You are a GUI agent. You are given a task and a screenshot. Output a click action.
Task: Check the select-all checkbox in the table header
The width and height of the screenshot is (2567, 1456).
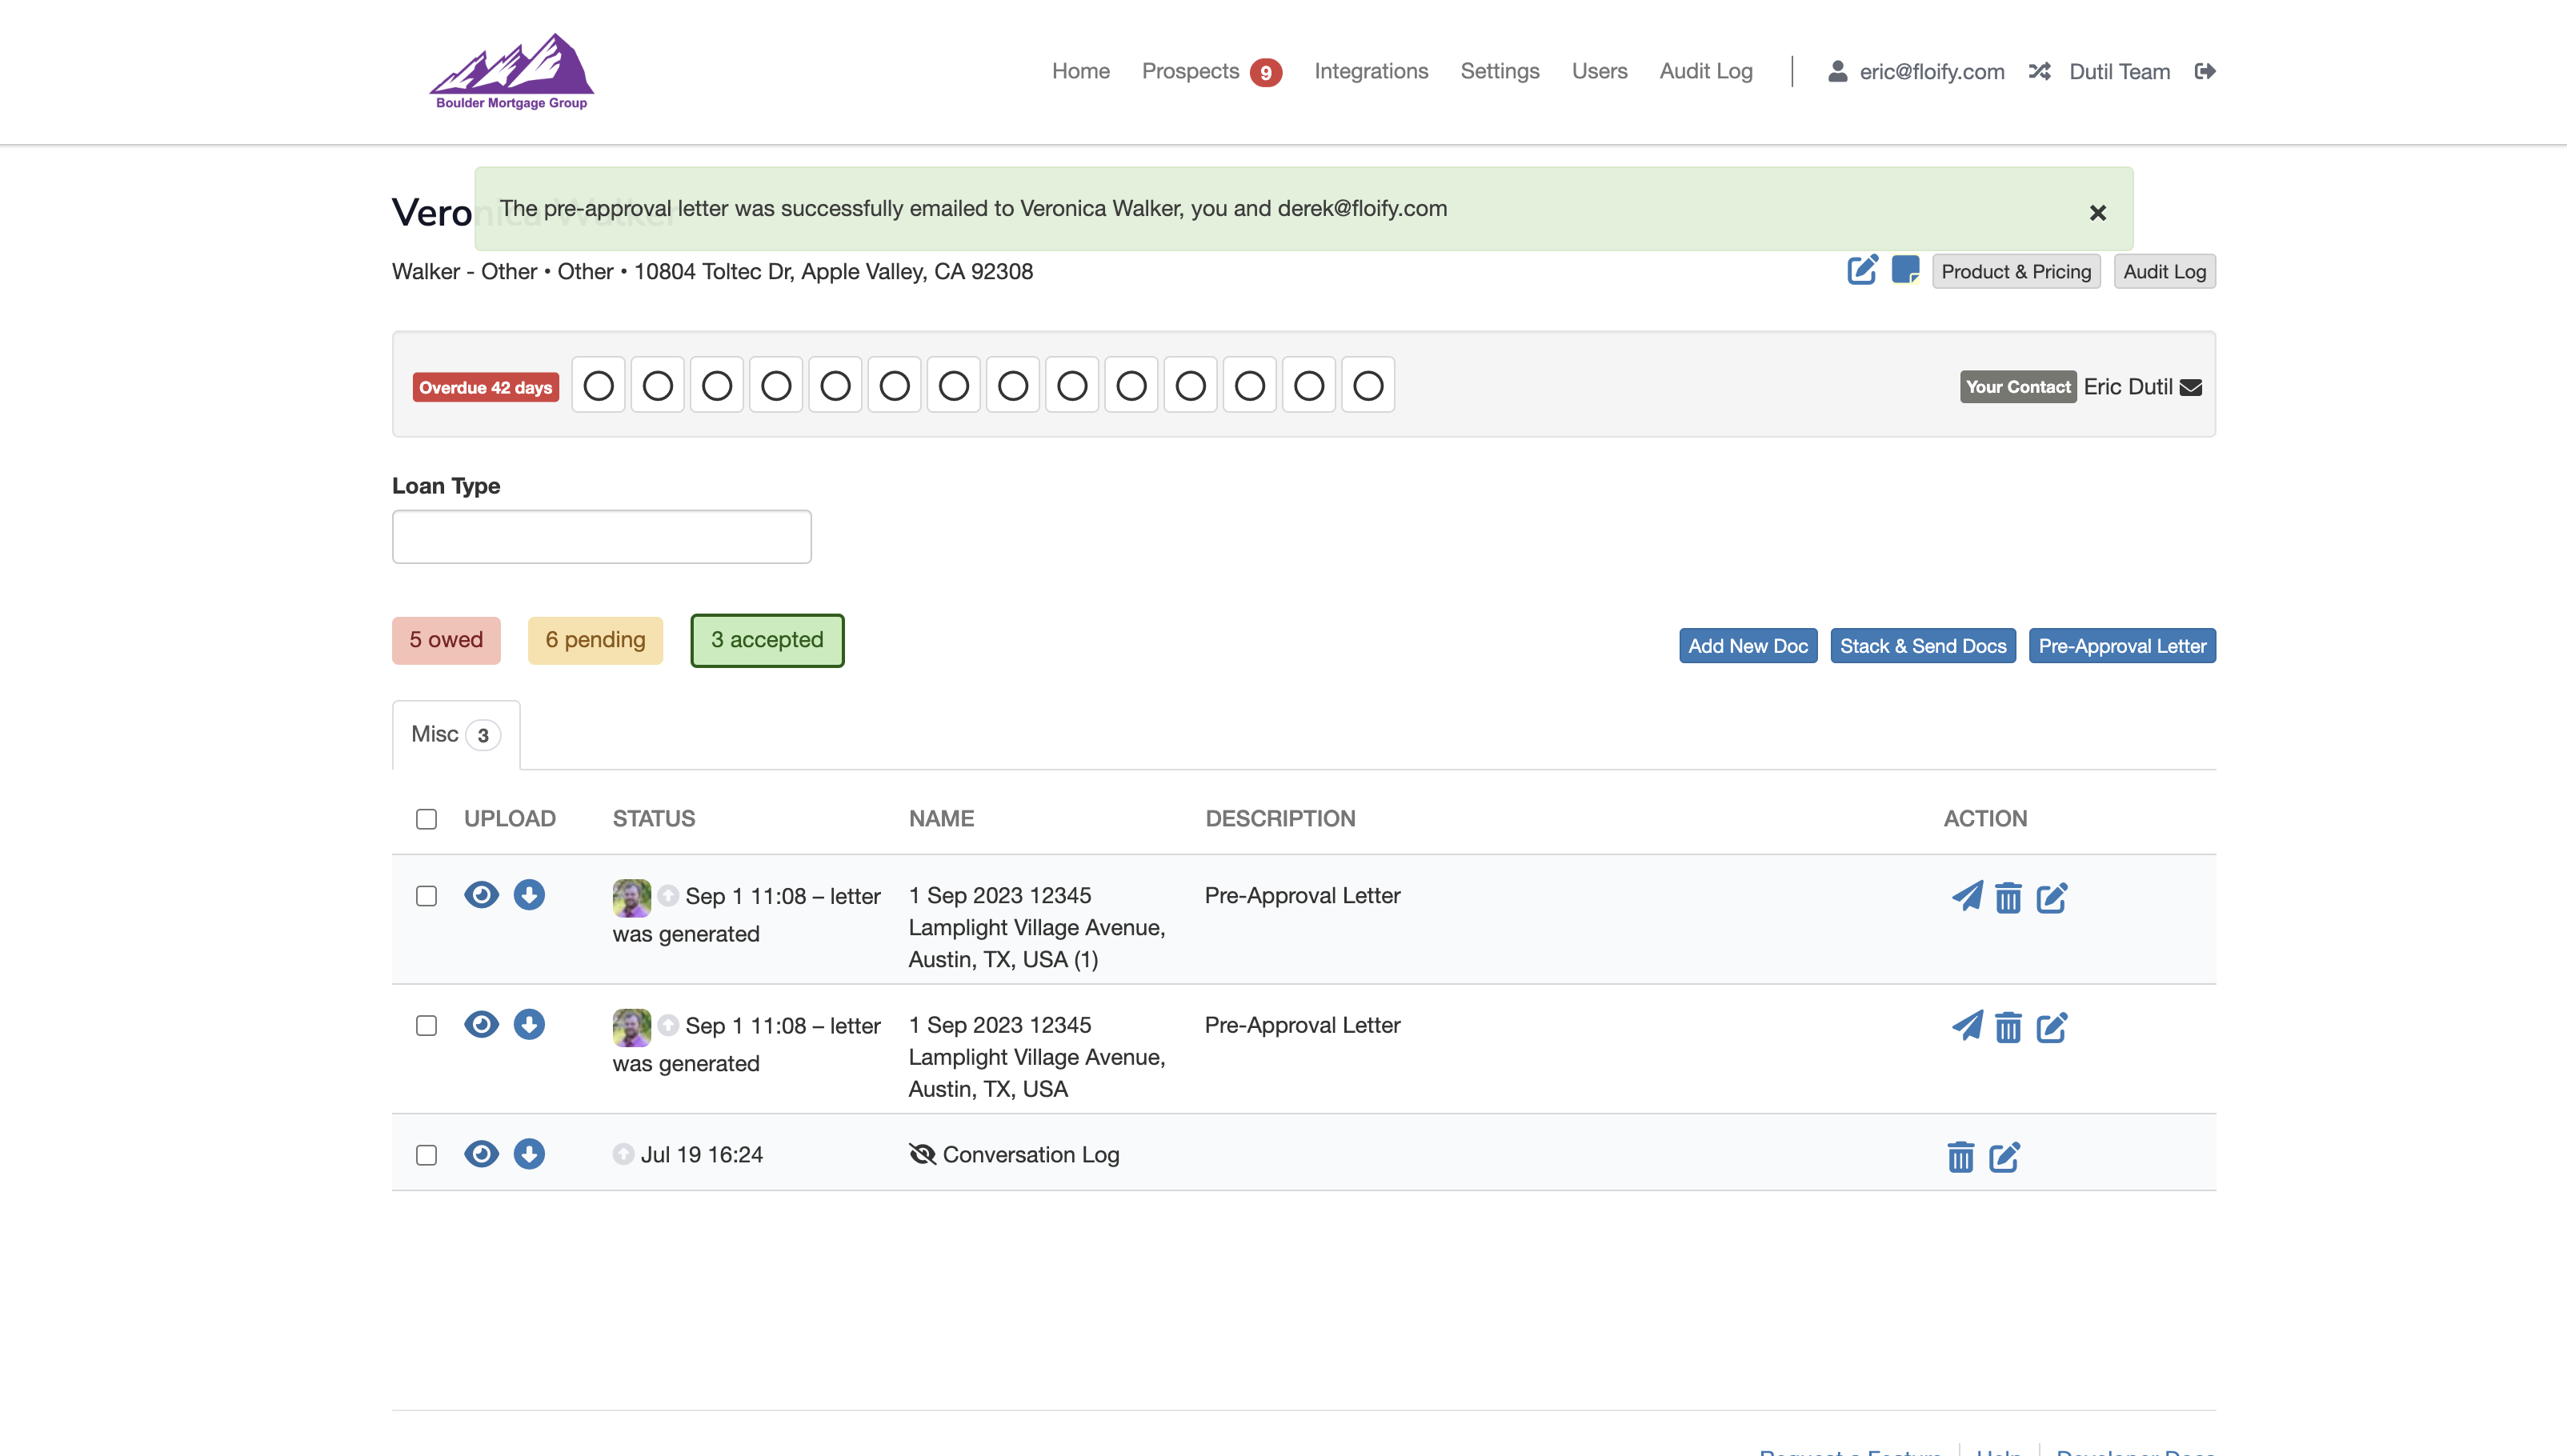427,819
